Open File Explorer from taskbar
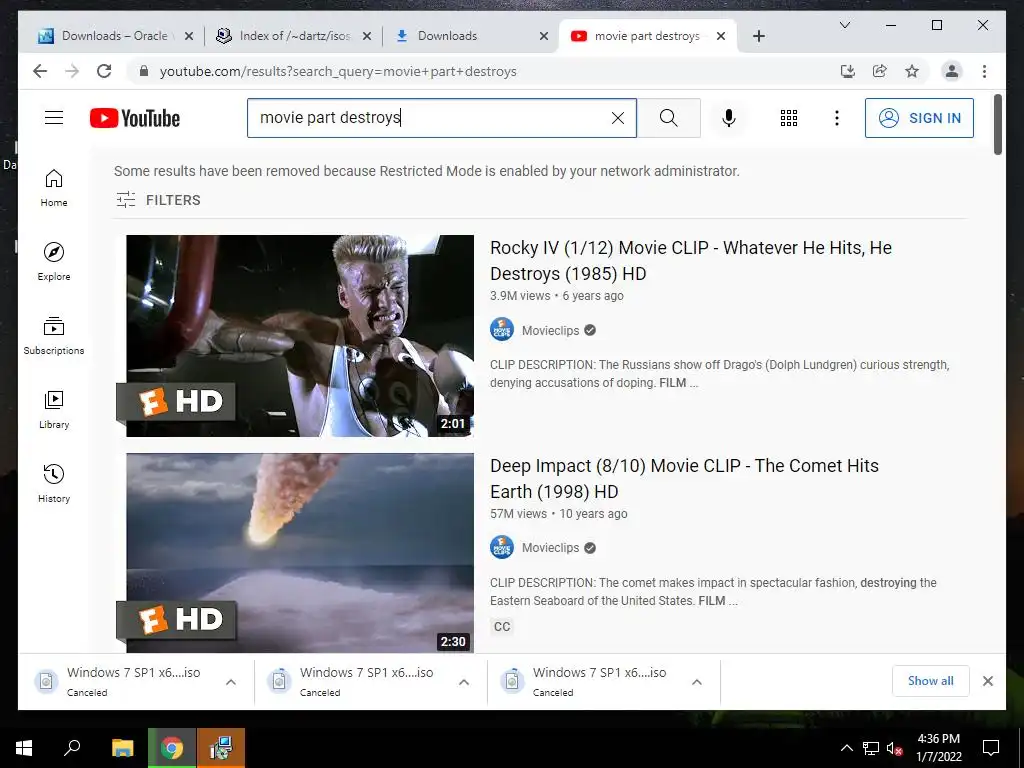 (x=123, y=748)
